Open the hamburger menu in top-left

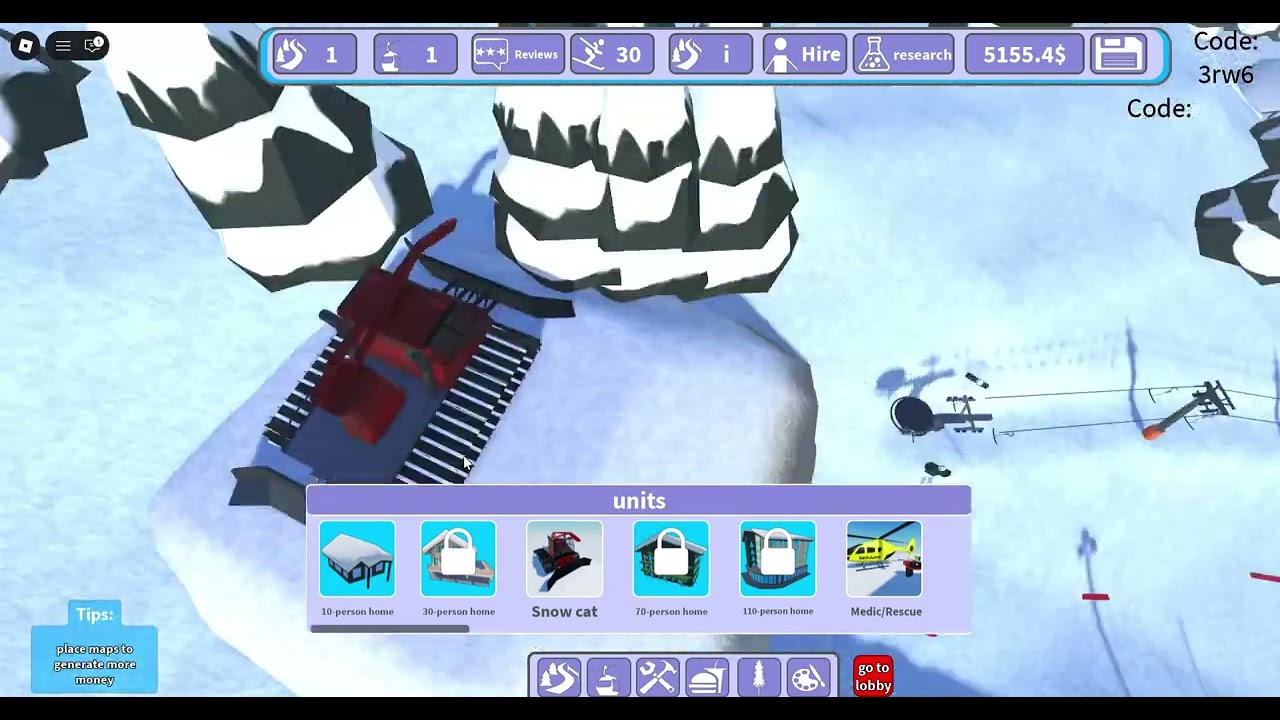click(63, 45)
